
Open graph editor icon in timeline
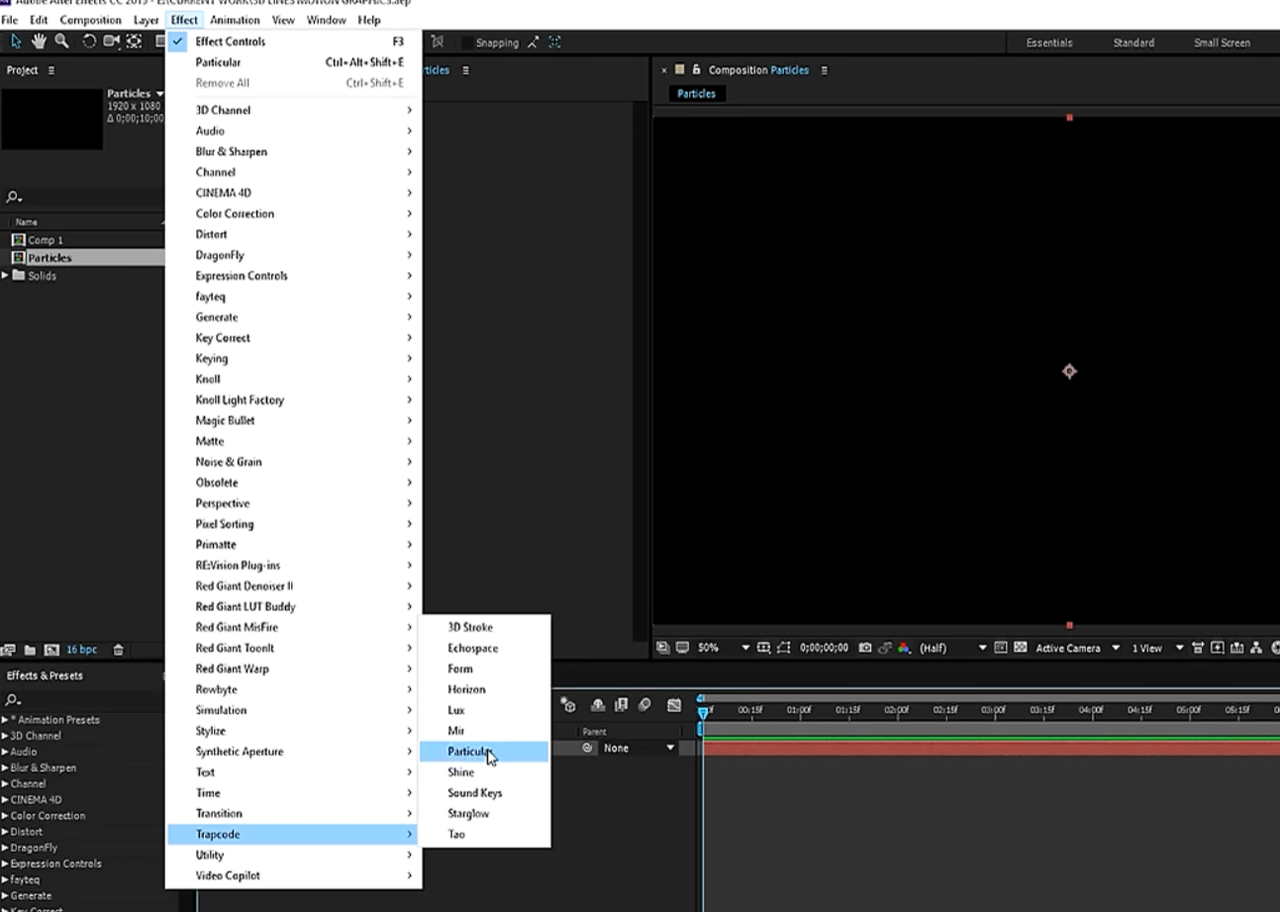click(674, 705)
